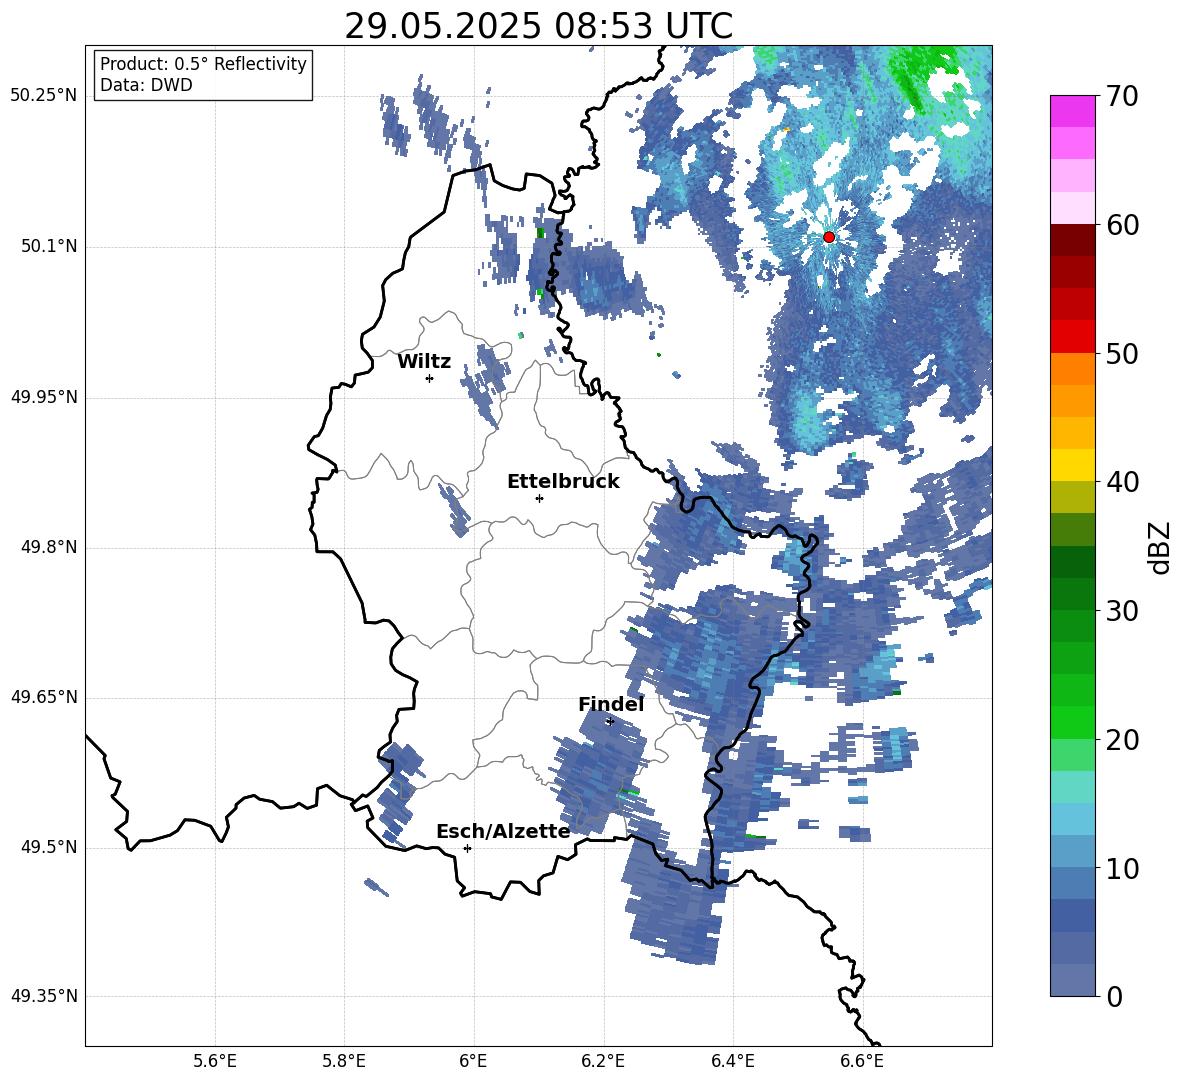This screenshot has width=1184, height=1081.
Task: Click the bright green colorbar band at 20
Action: tap(1072, 723)
